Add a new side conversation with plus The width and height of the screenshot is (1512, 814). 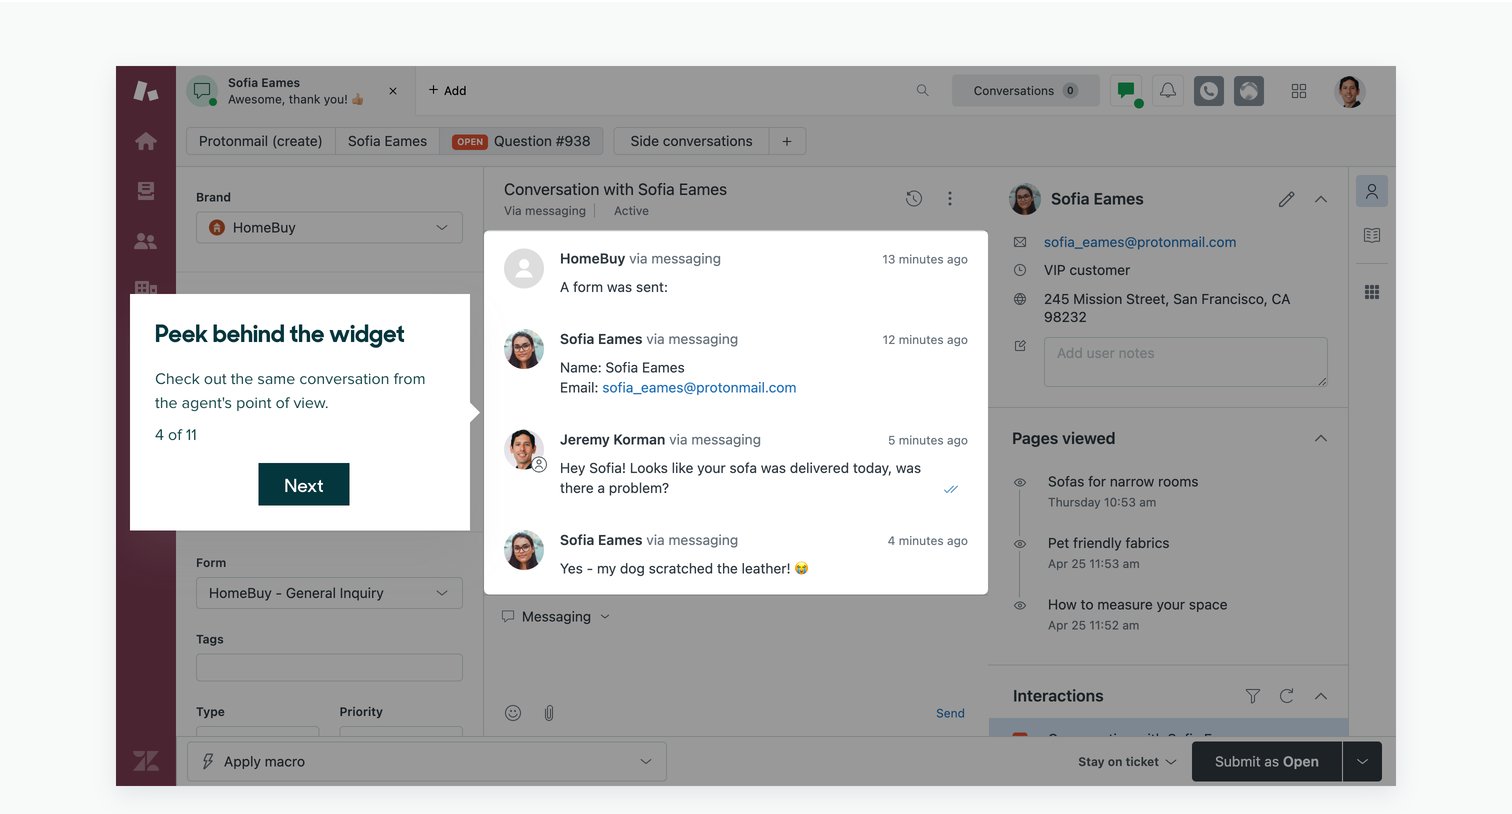pyautogui.click(x=787, y=141)
